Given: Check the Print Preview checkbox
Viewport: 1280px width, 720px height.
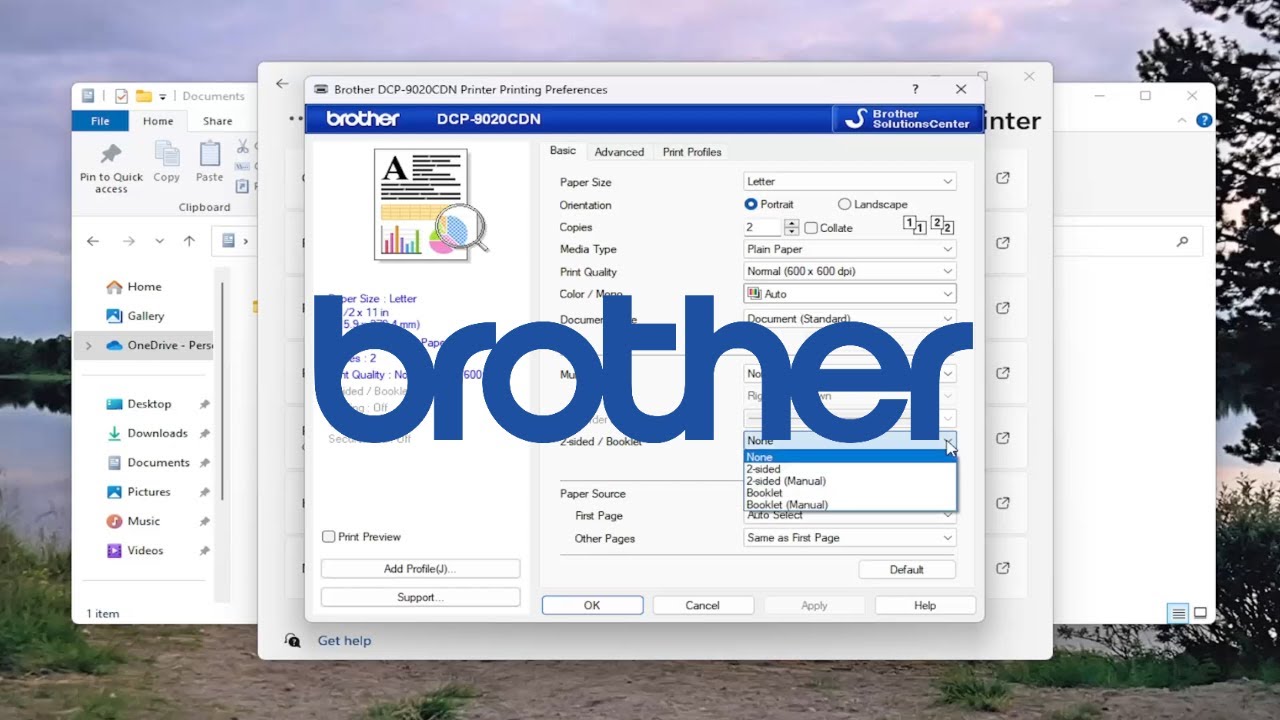Looking at the screenshot, I should click(x=328, y=537).
